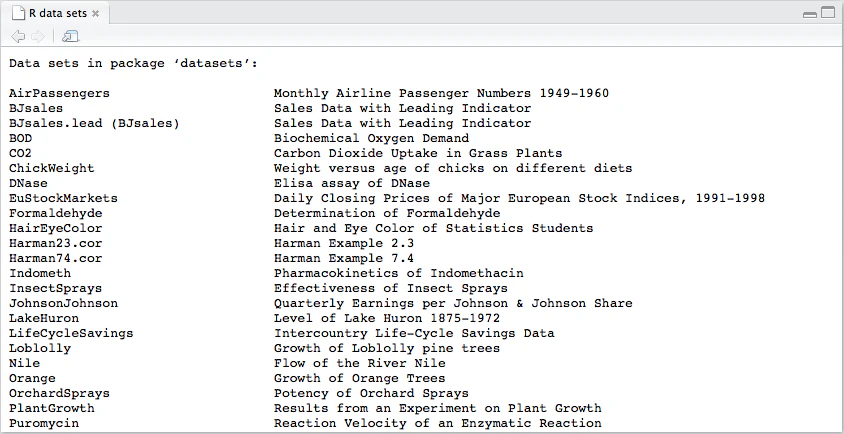
Task: Click 'Potency of Orchard Sprays' description
Action: (371, 393)
